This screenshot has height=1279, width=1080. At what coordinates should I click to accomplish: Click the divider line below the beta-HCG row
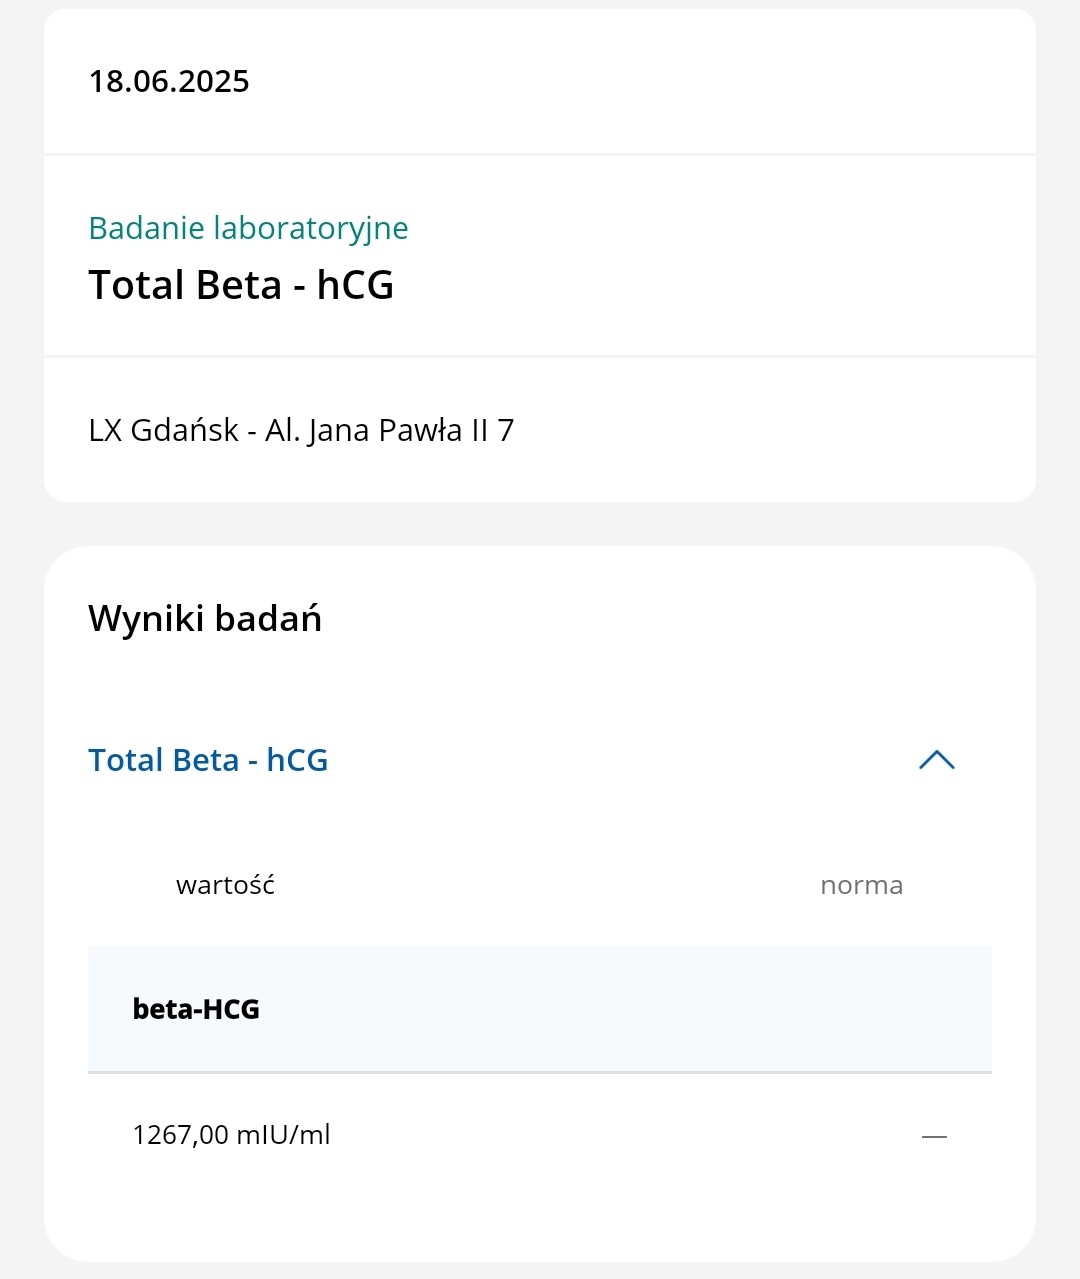pyautogui.click(x=540, y=1072)
